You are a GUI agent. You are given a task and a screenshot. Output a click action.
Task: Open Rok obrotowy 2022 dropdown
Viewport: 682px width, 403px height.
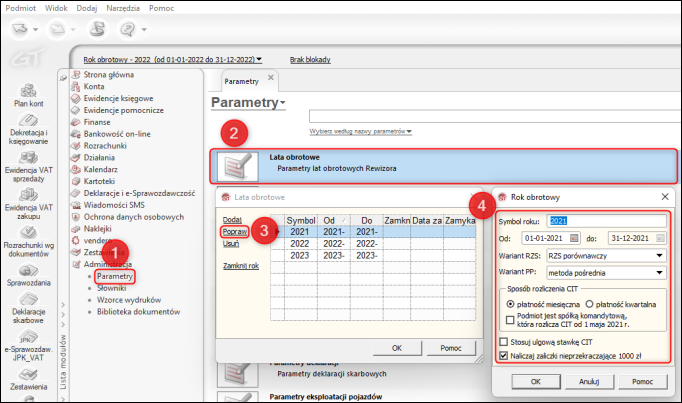pyautogui.click(x=173, y=60)
